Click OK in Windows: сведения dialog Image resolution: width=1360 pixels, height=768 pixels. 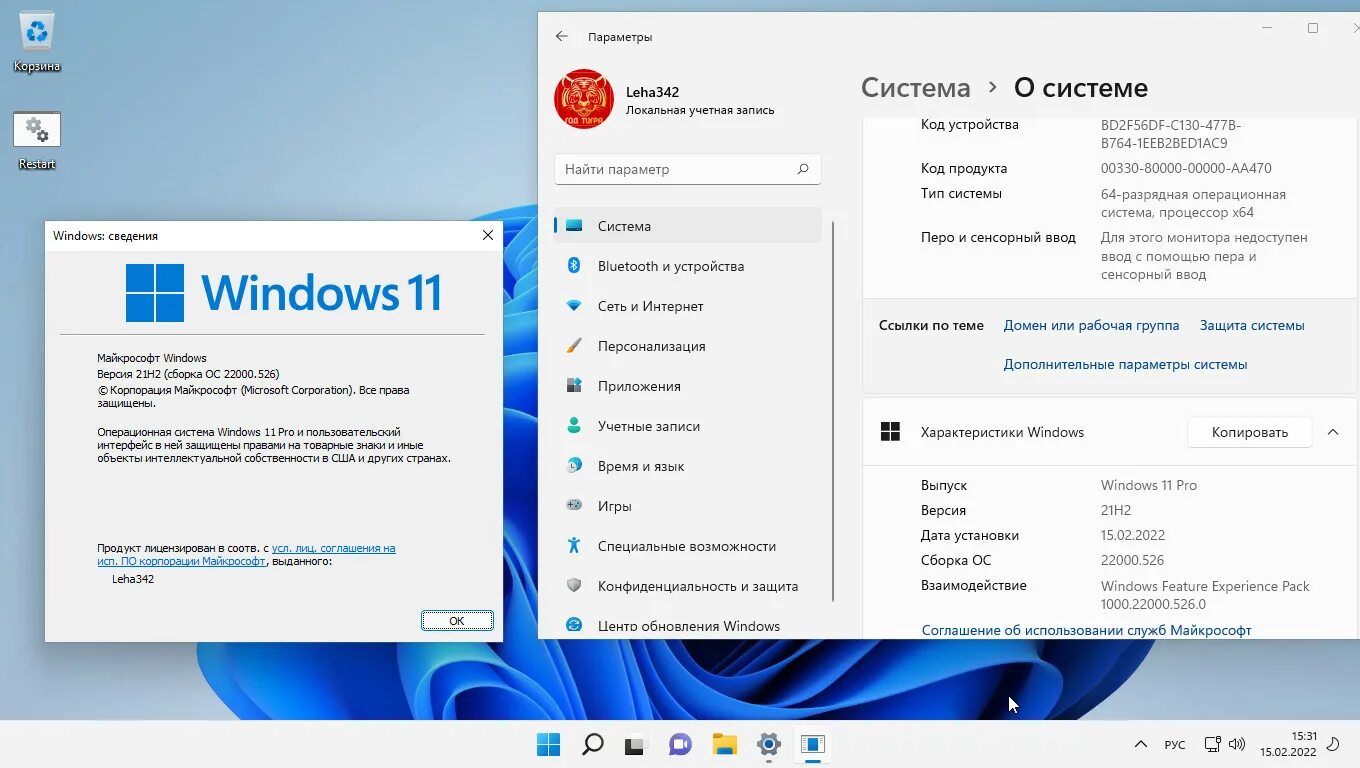tap(457, 621)
